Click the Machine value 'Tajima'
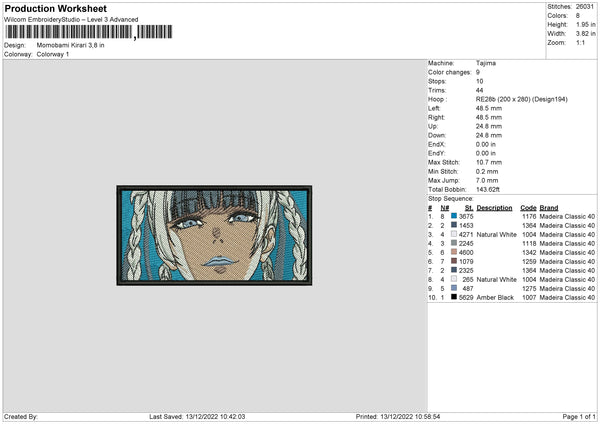Screen dimensions: 600x424 (486, 63)
